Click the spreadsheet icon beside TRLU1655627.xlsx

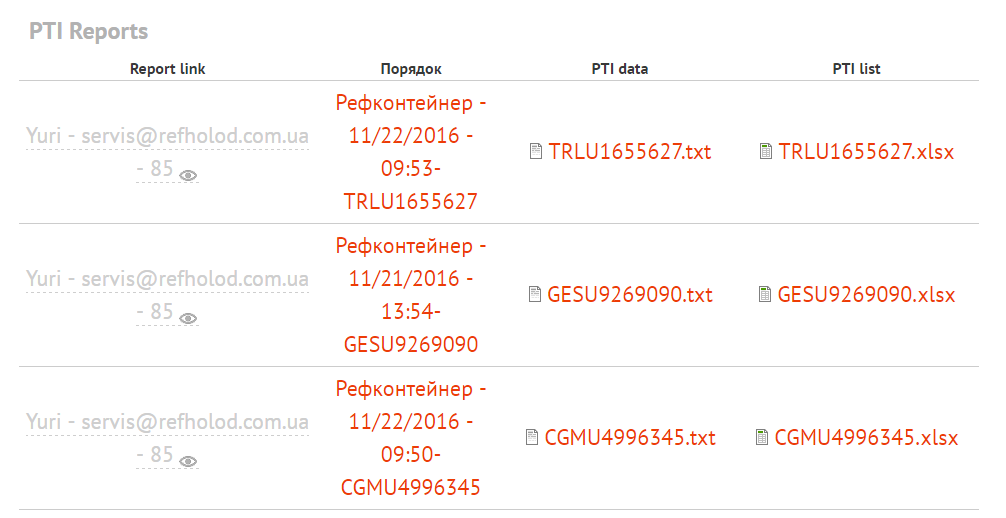coord(765,151)
